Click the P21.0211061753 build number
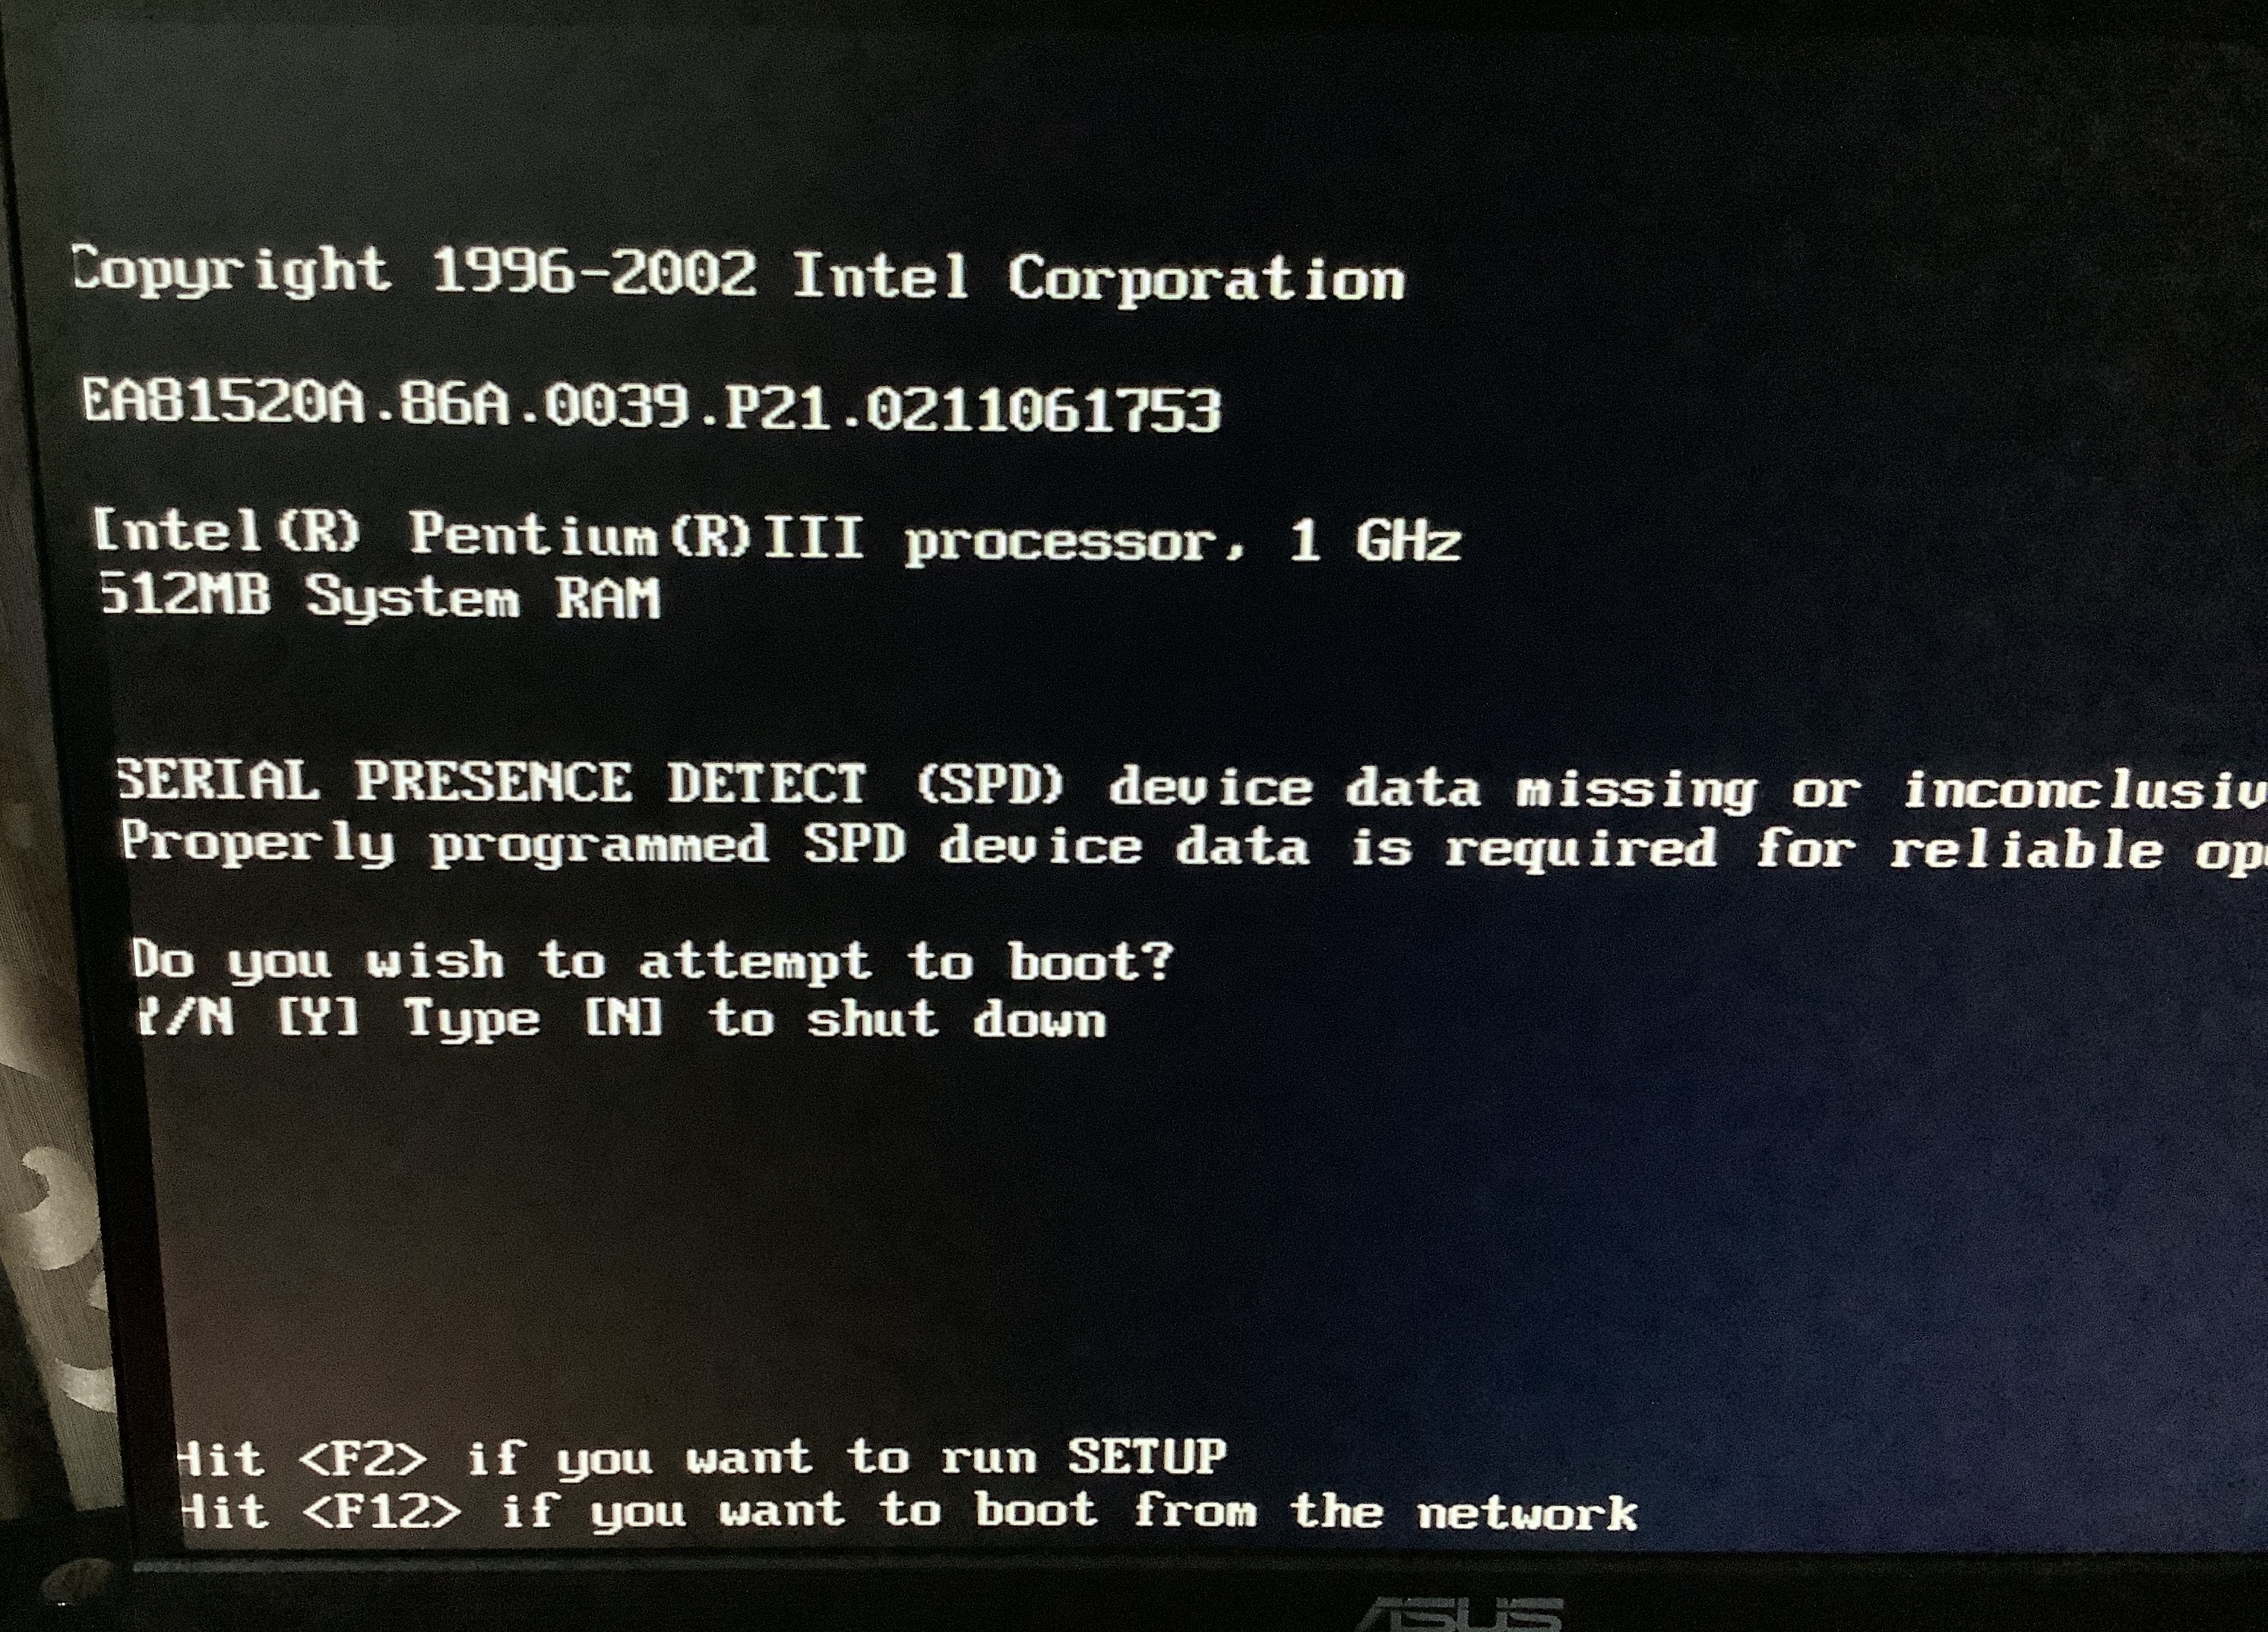The height and width of the screenshot is (1632, 2268). [972, 409]
